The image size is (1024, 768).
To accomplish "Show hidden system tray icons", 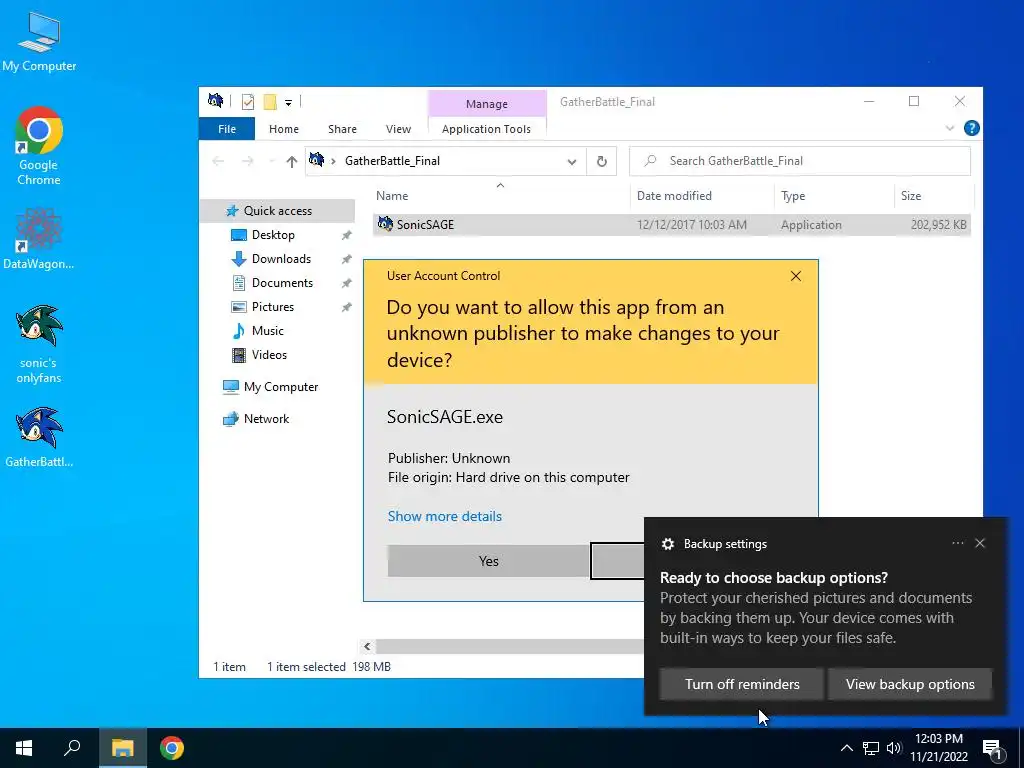I will (846, 748).
